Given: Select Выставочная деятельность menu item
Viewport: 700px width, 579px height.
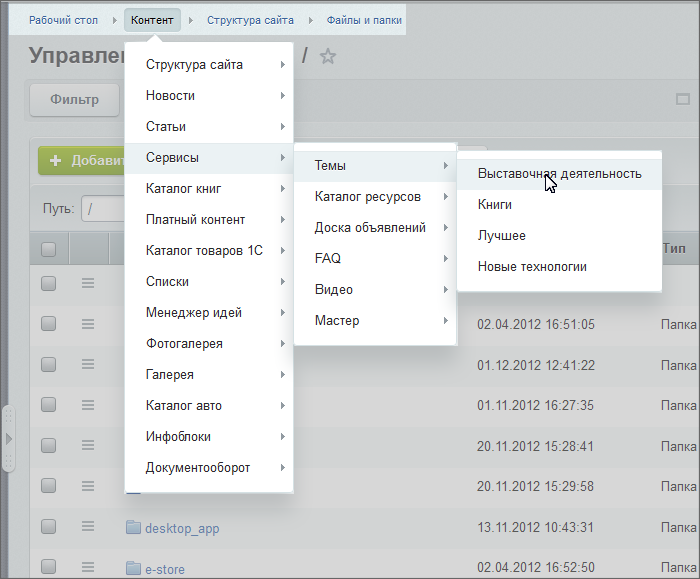Looking at the screenshot, I should (559, 173).
